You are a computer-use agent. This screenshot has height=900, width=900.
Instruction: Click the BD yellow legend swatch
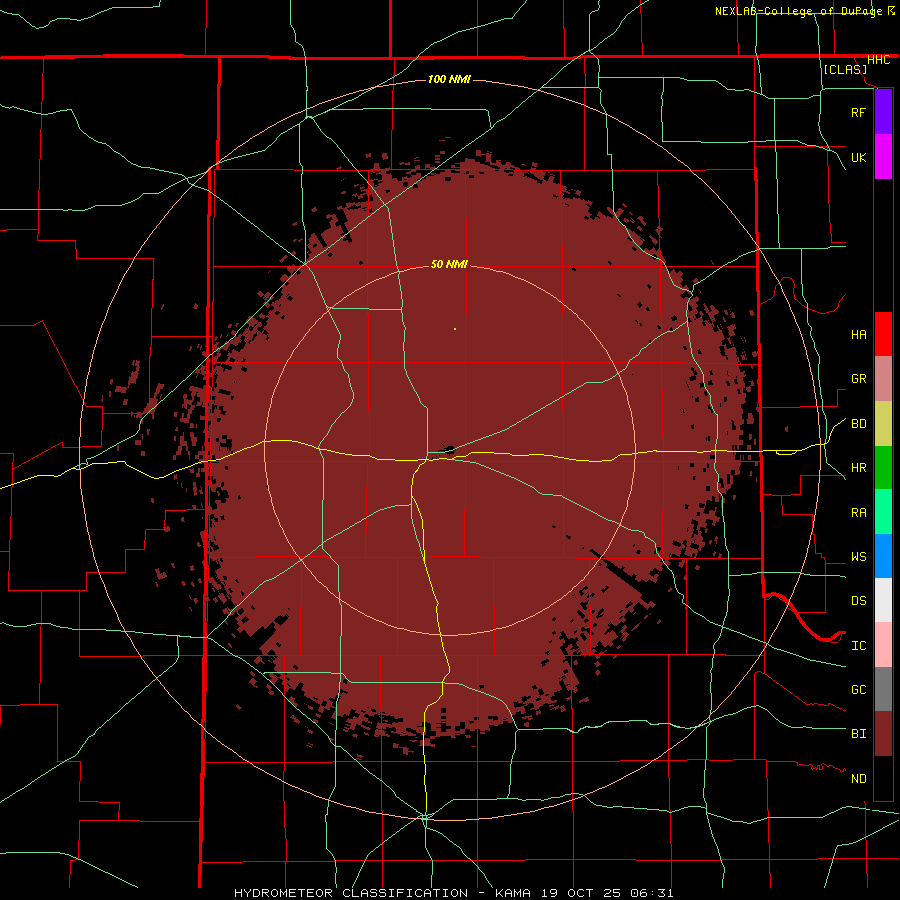point(883,424)
